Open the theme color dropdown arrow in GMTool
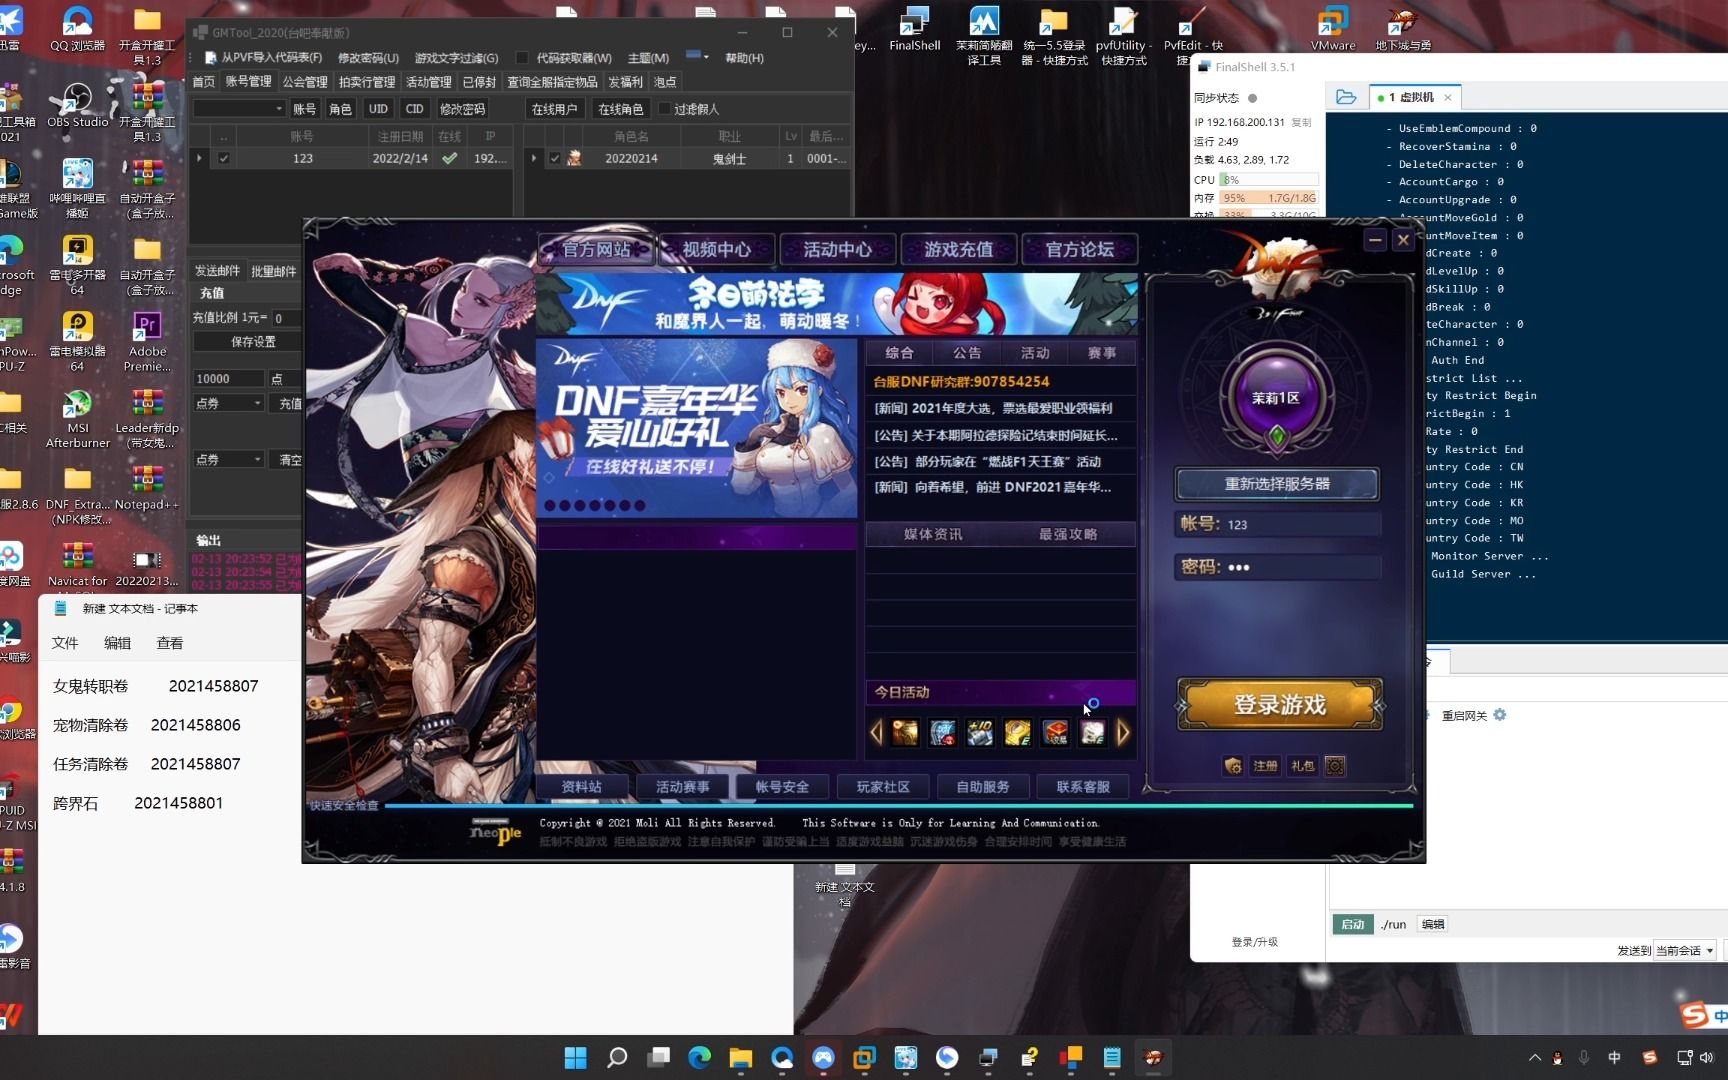The image size is (1728, 1080). [x=706, y=57]
